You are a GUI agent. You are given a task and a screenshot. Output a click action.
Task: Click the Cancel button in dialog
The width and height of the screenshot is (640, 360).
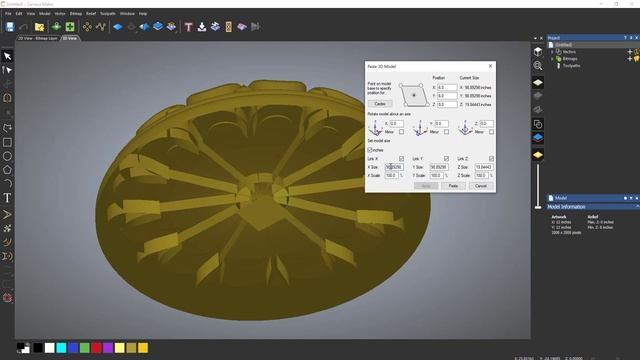coord(481,186)
